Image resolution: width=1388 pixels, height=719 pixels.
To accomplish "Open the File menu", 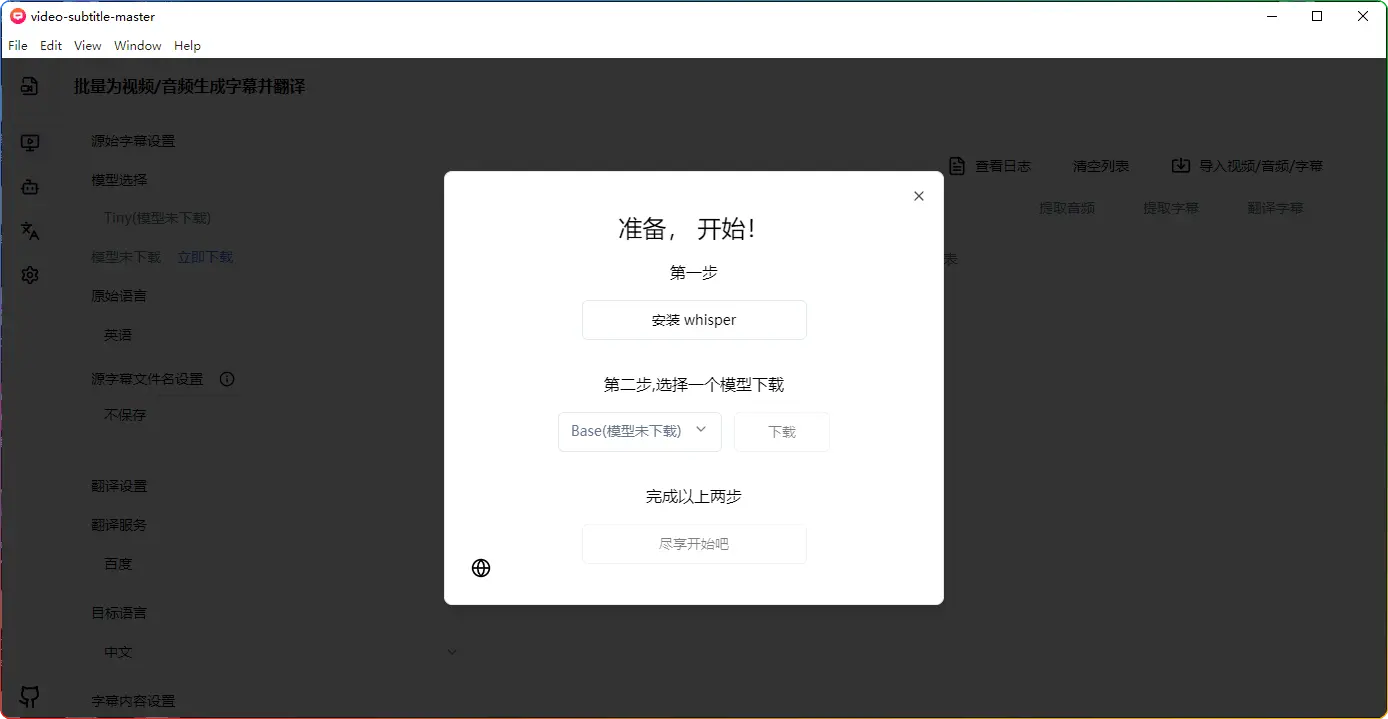I will pyautogui.click(x=18, y=46).
